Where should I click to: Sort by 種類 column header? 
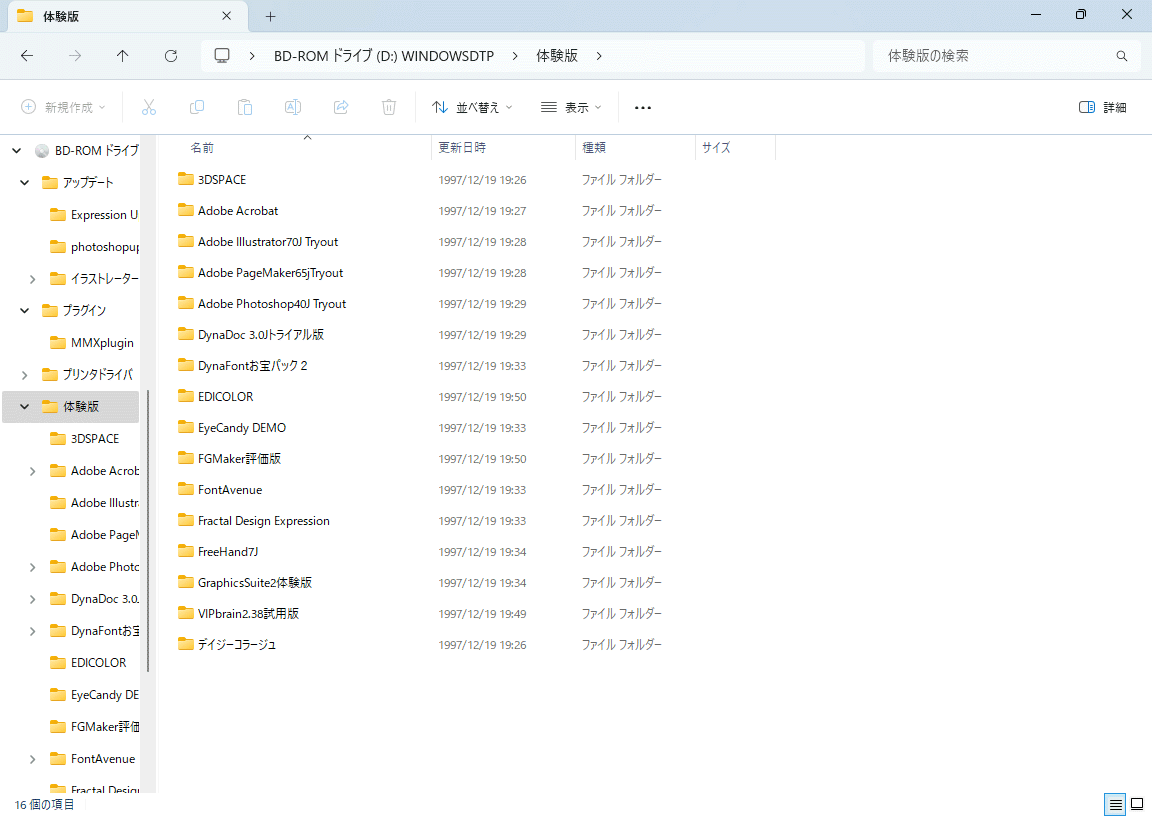click(594, 148)
